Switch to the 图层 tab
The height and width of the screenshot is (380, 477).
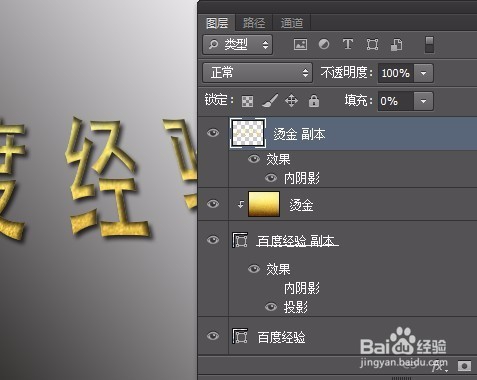(x=217, y=23)
